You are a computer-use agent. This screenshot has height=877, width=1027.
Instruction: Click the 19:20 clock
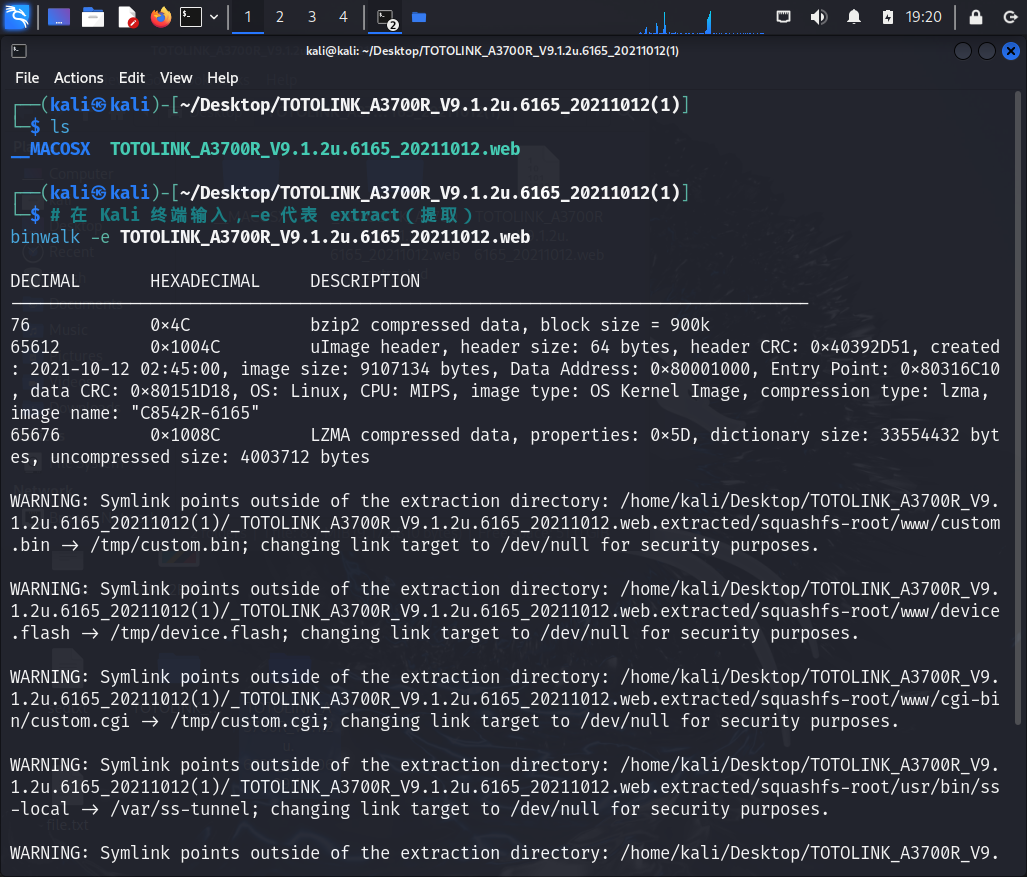924,17
